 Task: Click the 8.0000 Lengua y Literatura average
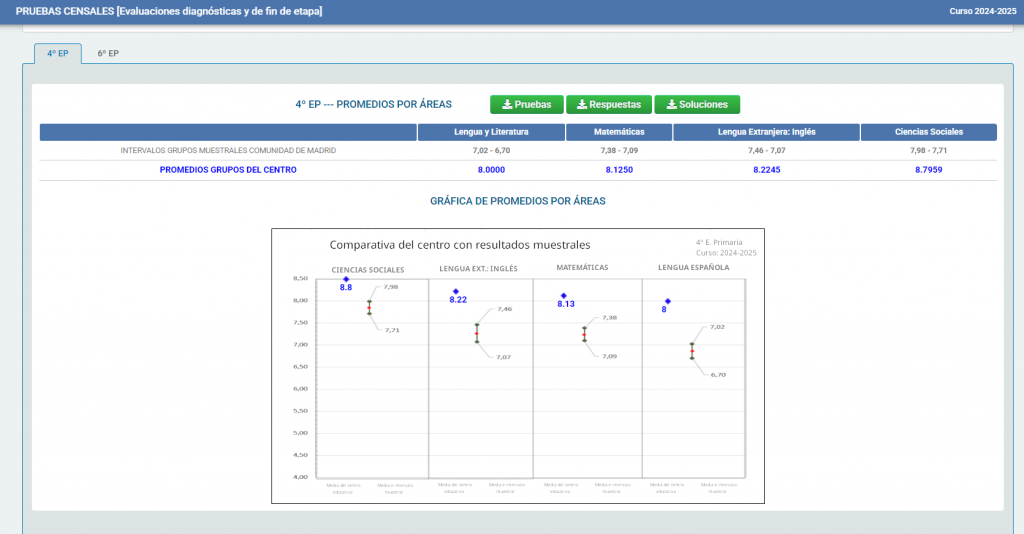491,170
